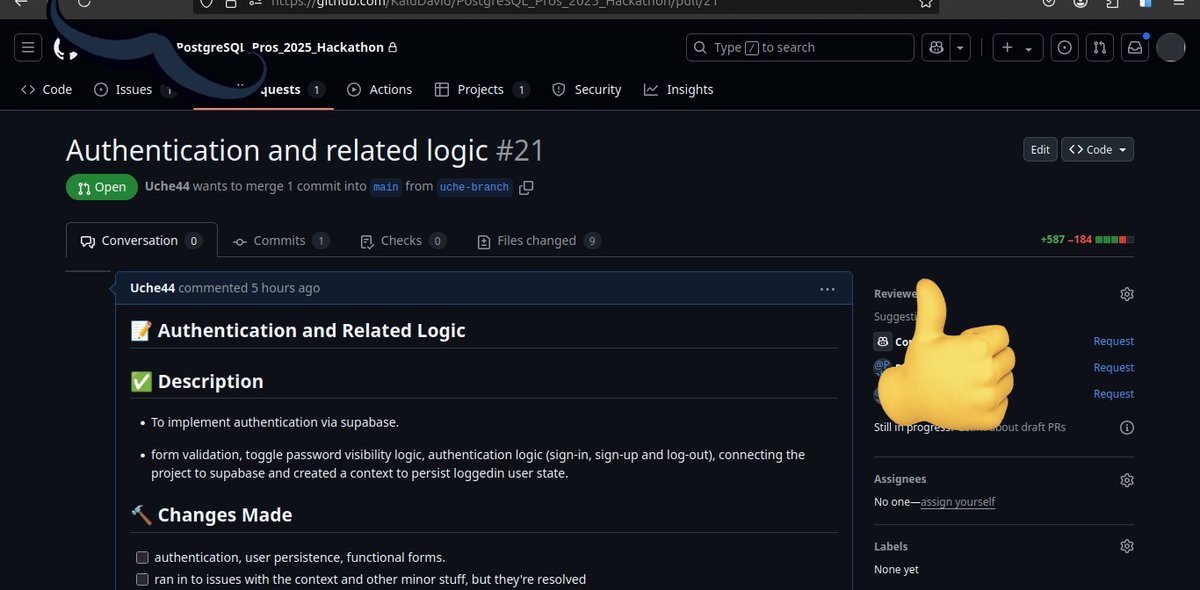Switch to the Projects tab
Screen dimensions: 1200x590
[x=482, y=89]
